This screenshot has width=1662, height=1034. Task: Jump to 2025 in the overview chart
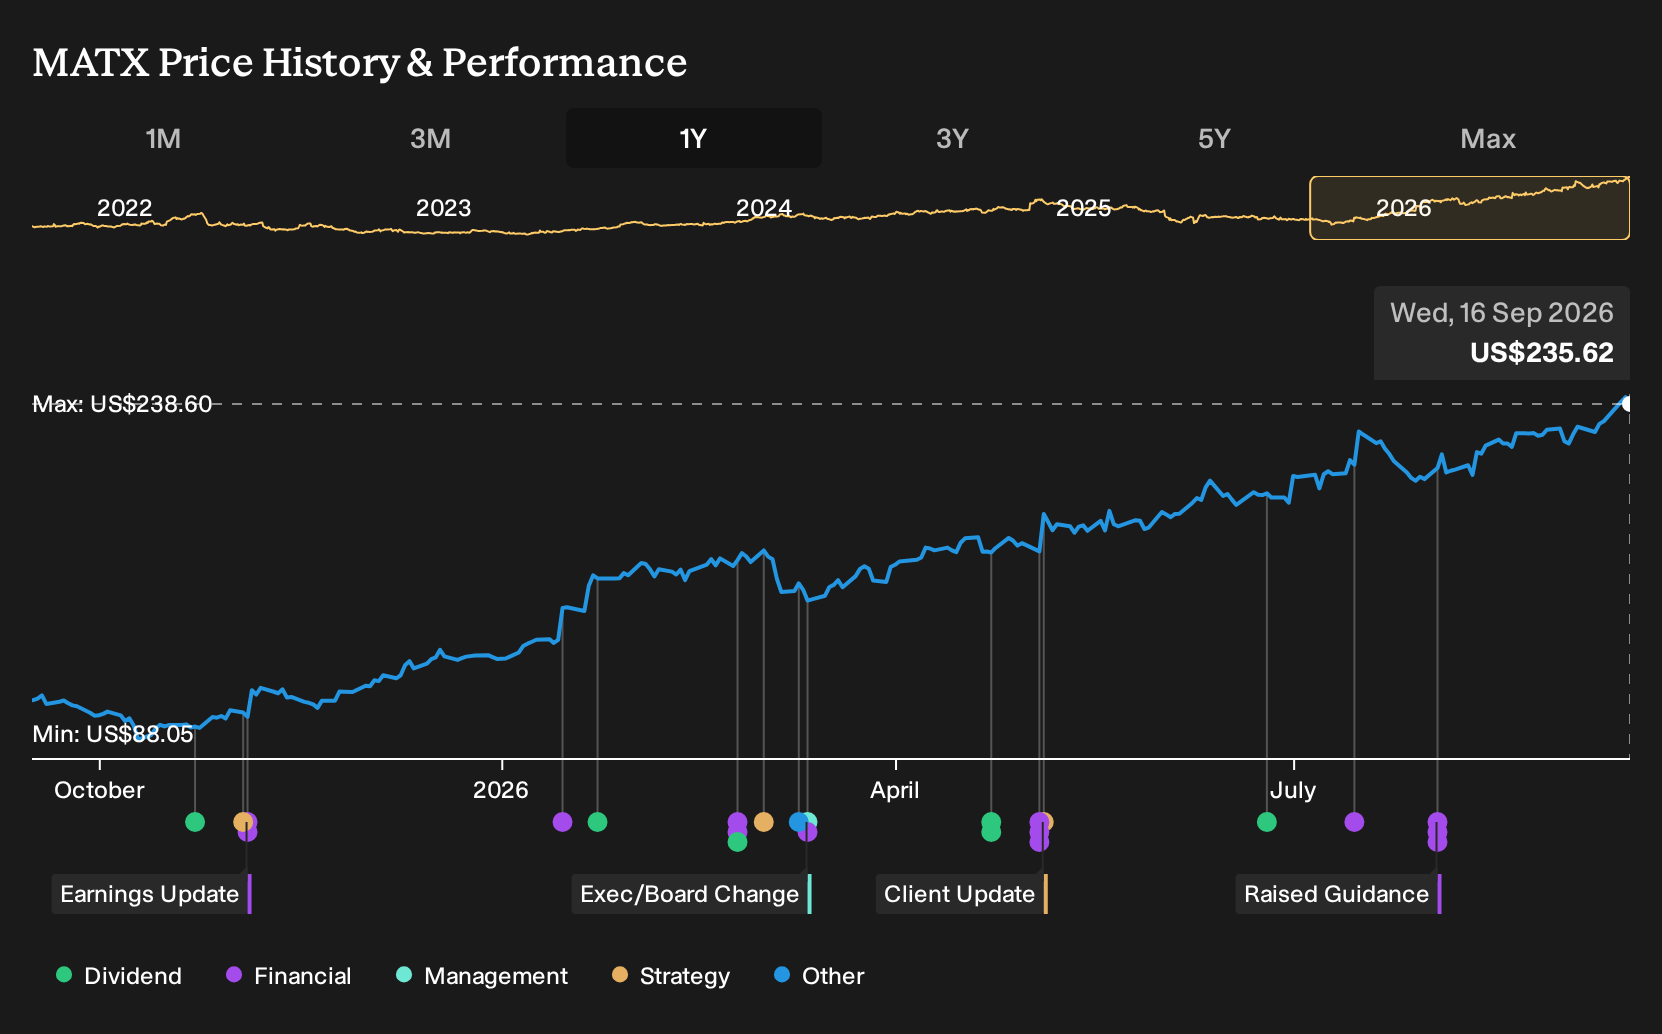pyautogui.click(x=1083, y=208)
